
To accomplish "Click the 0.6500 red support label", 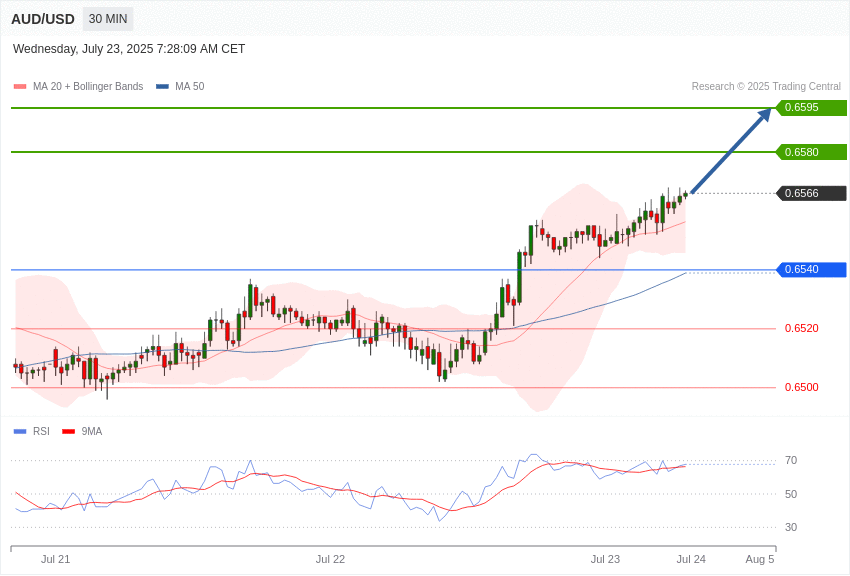I will (802, 387).
